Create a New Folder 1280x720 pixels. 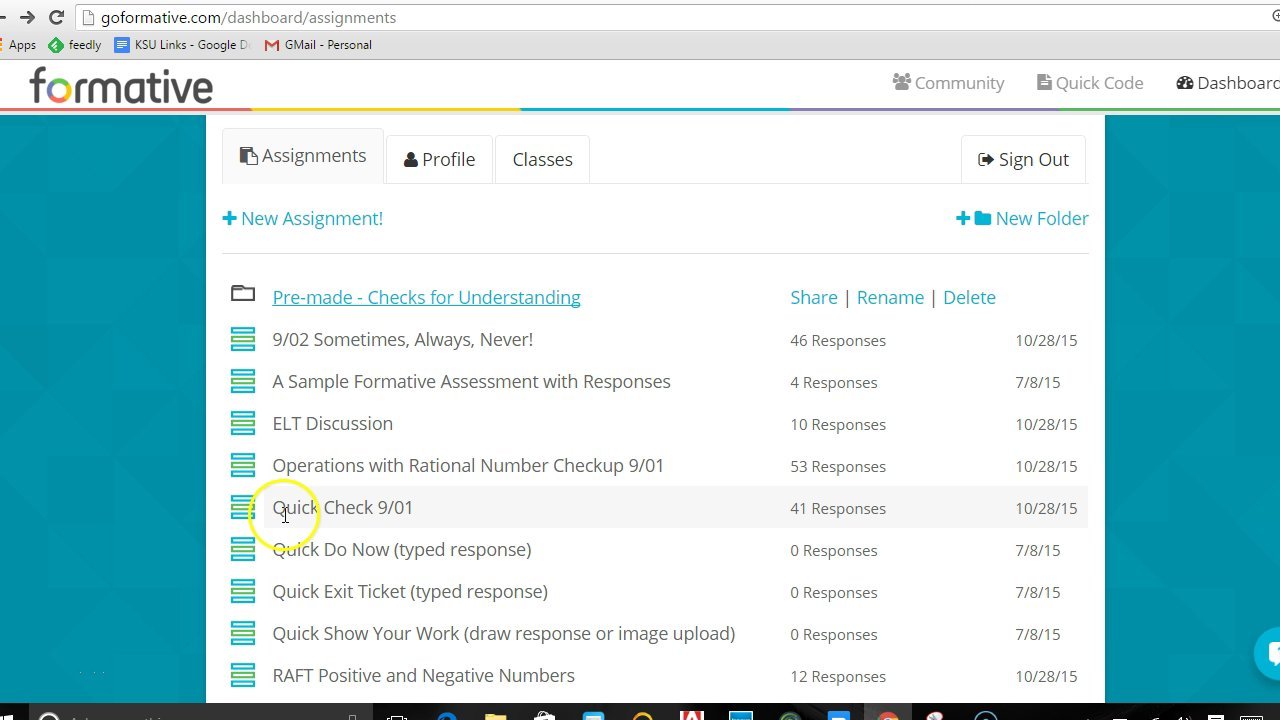tap(1022, 218)
